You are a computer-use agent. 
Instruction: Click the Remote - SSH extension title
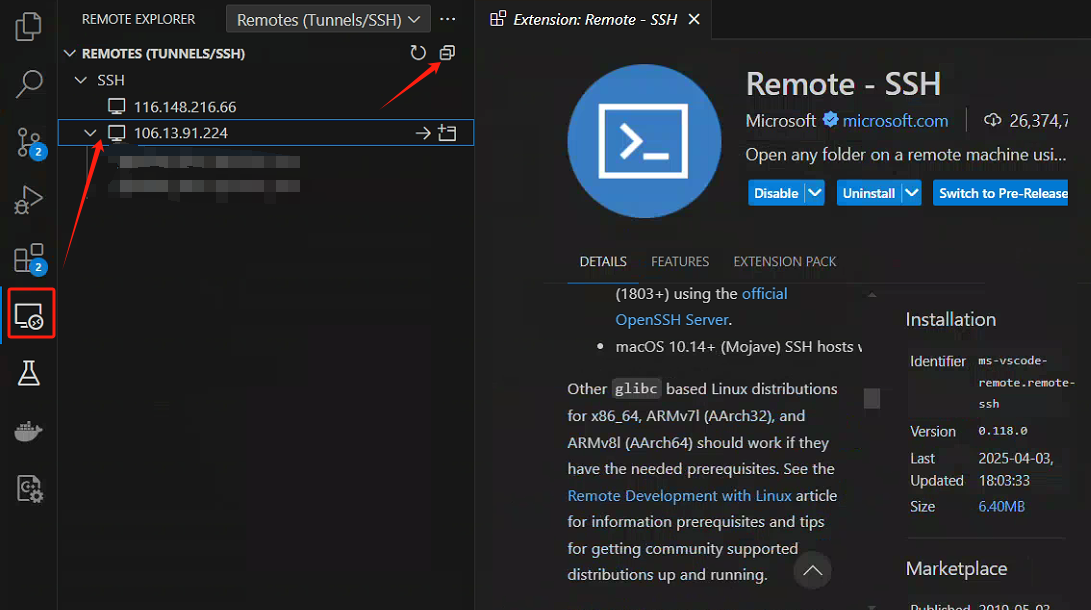click(x=843, y=84)
